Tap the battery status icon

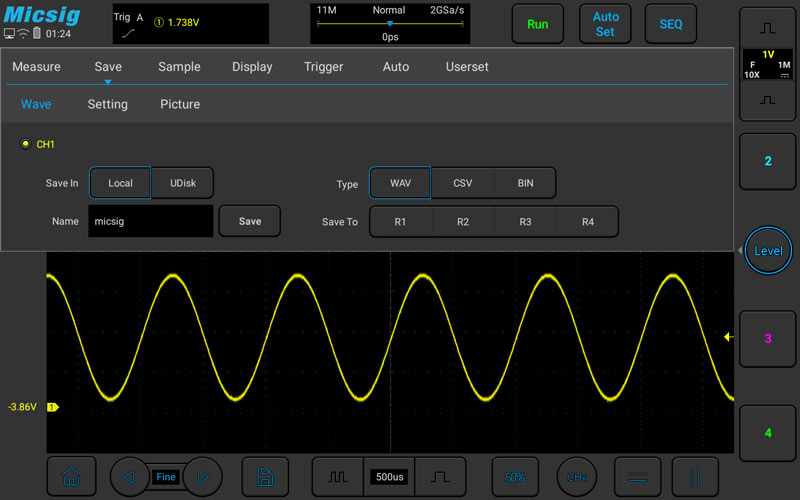pos(37,33)
